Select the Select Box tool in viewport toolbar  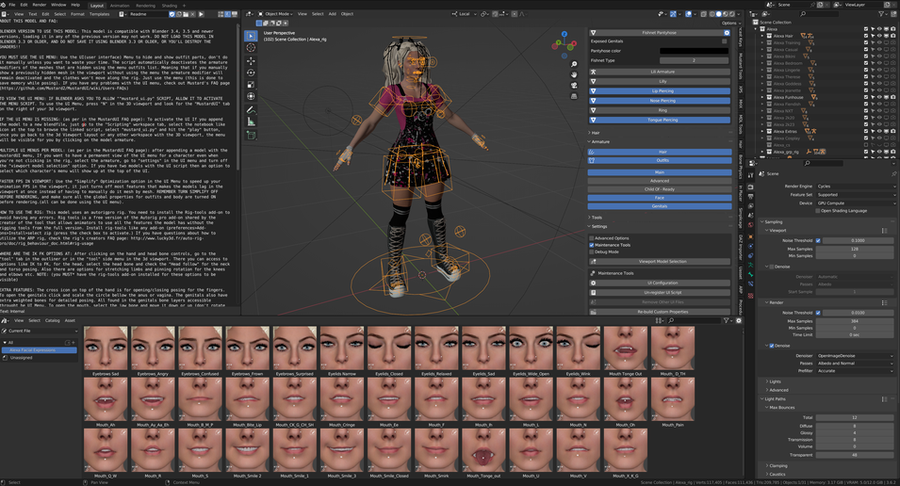[x=251, y=36]
